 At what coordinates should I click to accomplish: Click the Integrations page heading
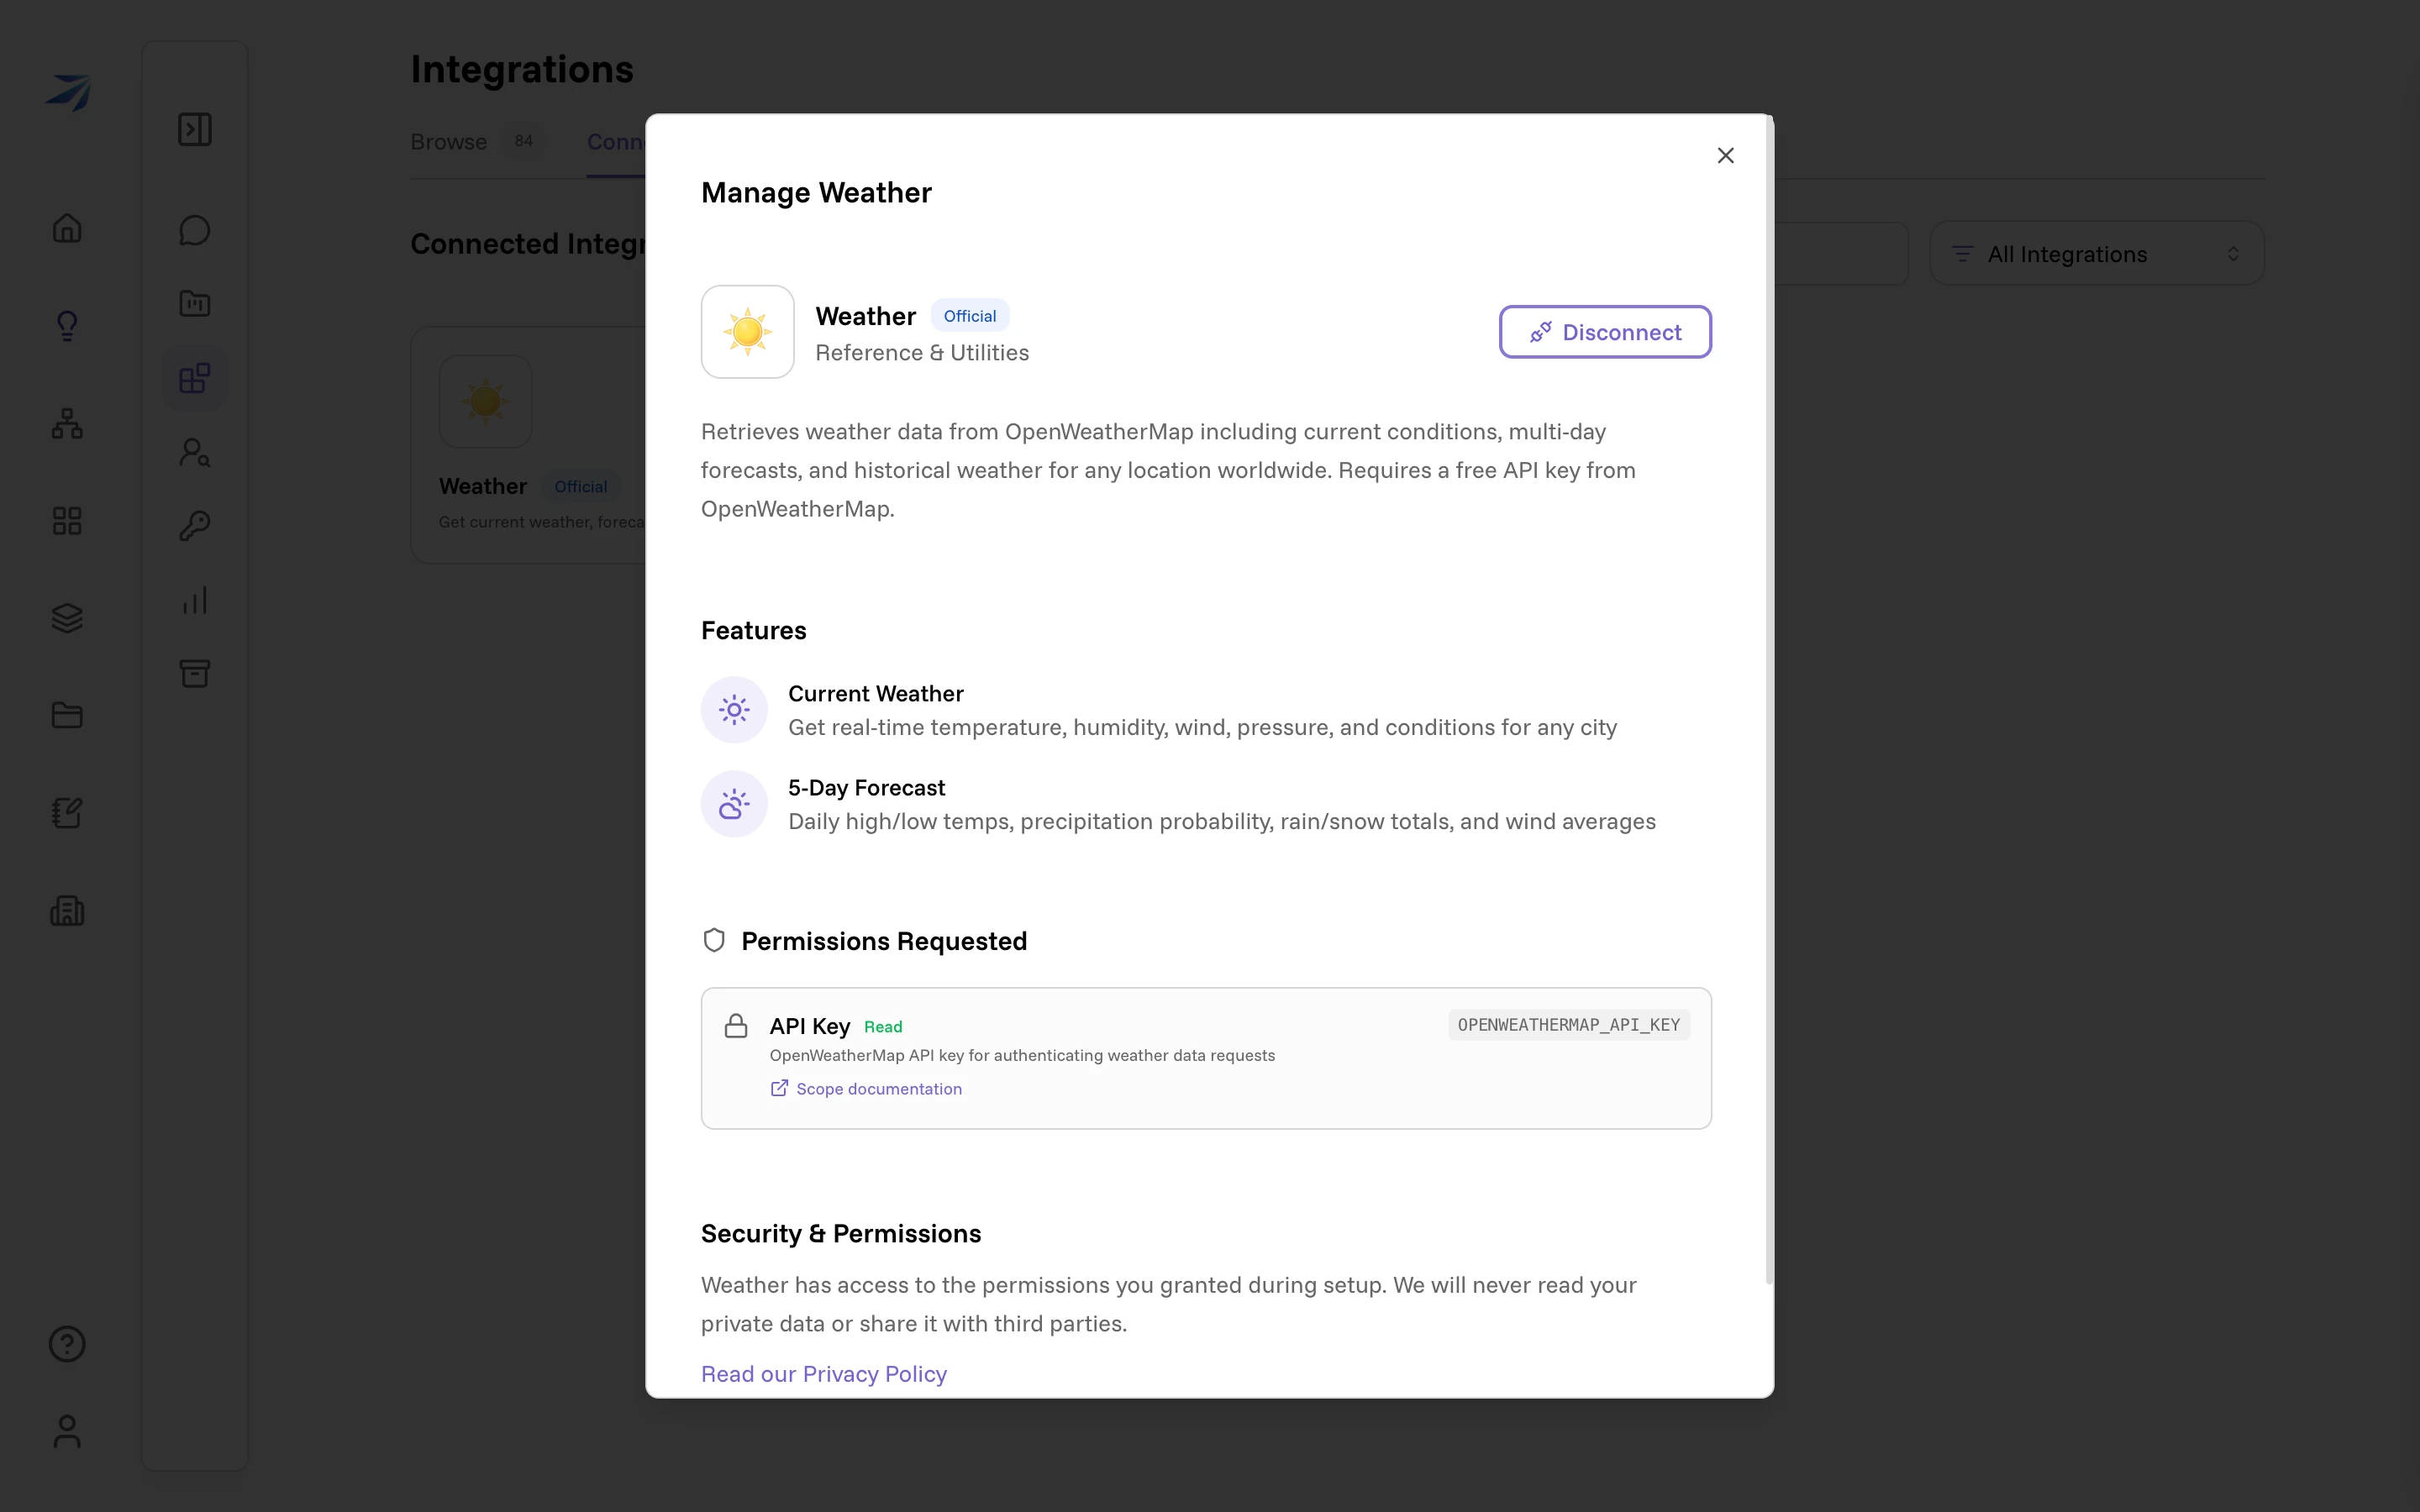coord(522,69)
